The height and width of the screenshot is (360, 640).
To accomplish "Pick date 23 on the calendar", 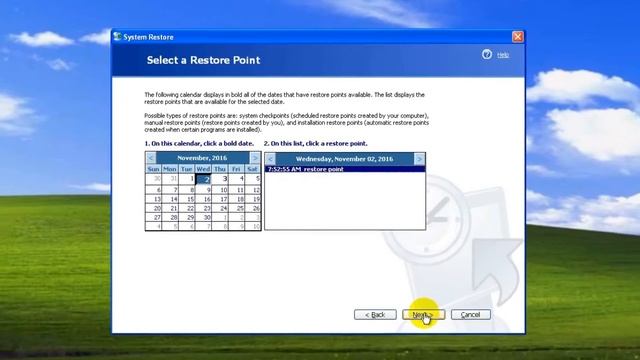I will [x=203, y=208].
